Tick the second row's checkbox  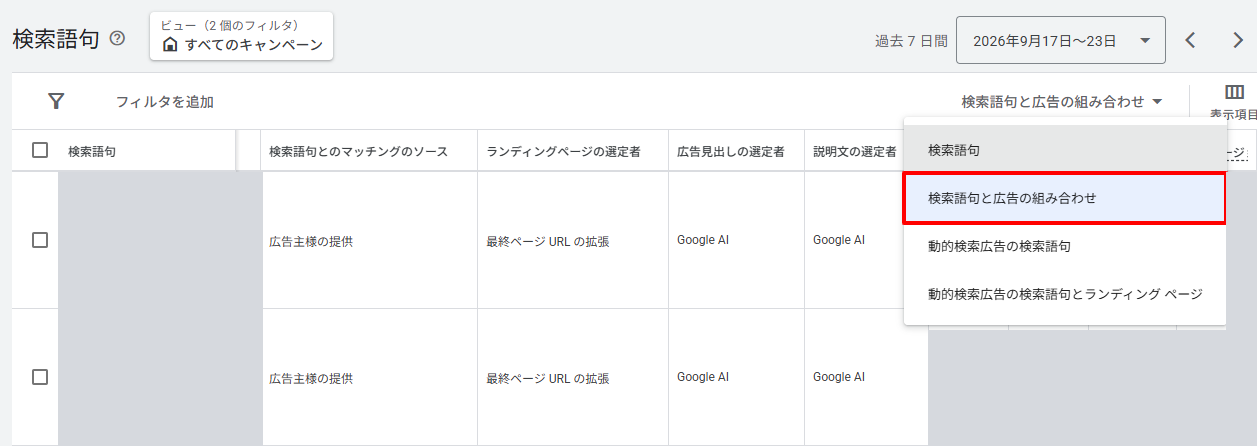[40, 377]
